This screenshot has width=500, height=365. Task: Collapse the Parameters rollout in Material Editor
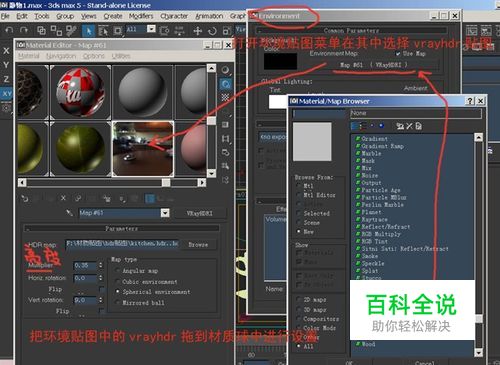point(121,229)
